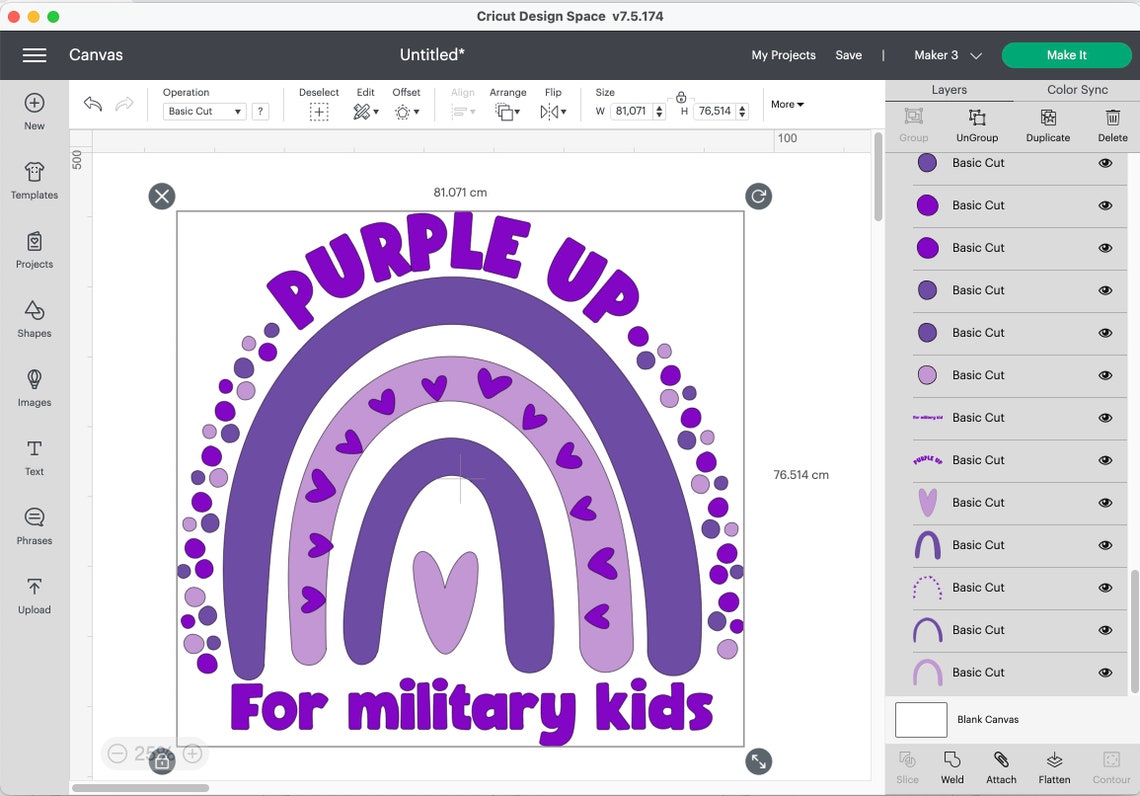Open My Projects
The image size is (1140, 796).
coord(783,55)
